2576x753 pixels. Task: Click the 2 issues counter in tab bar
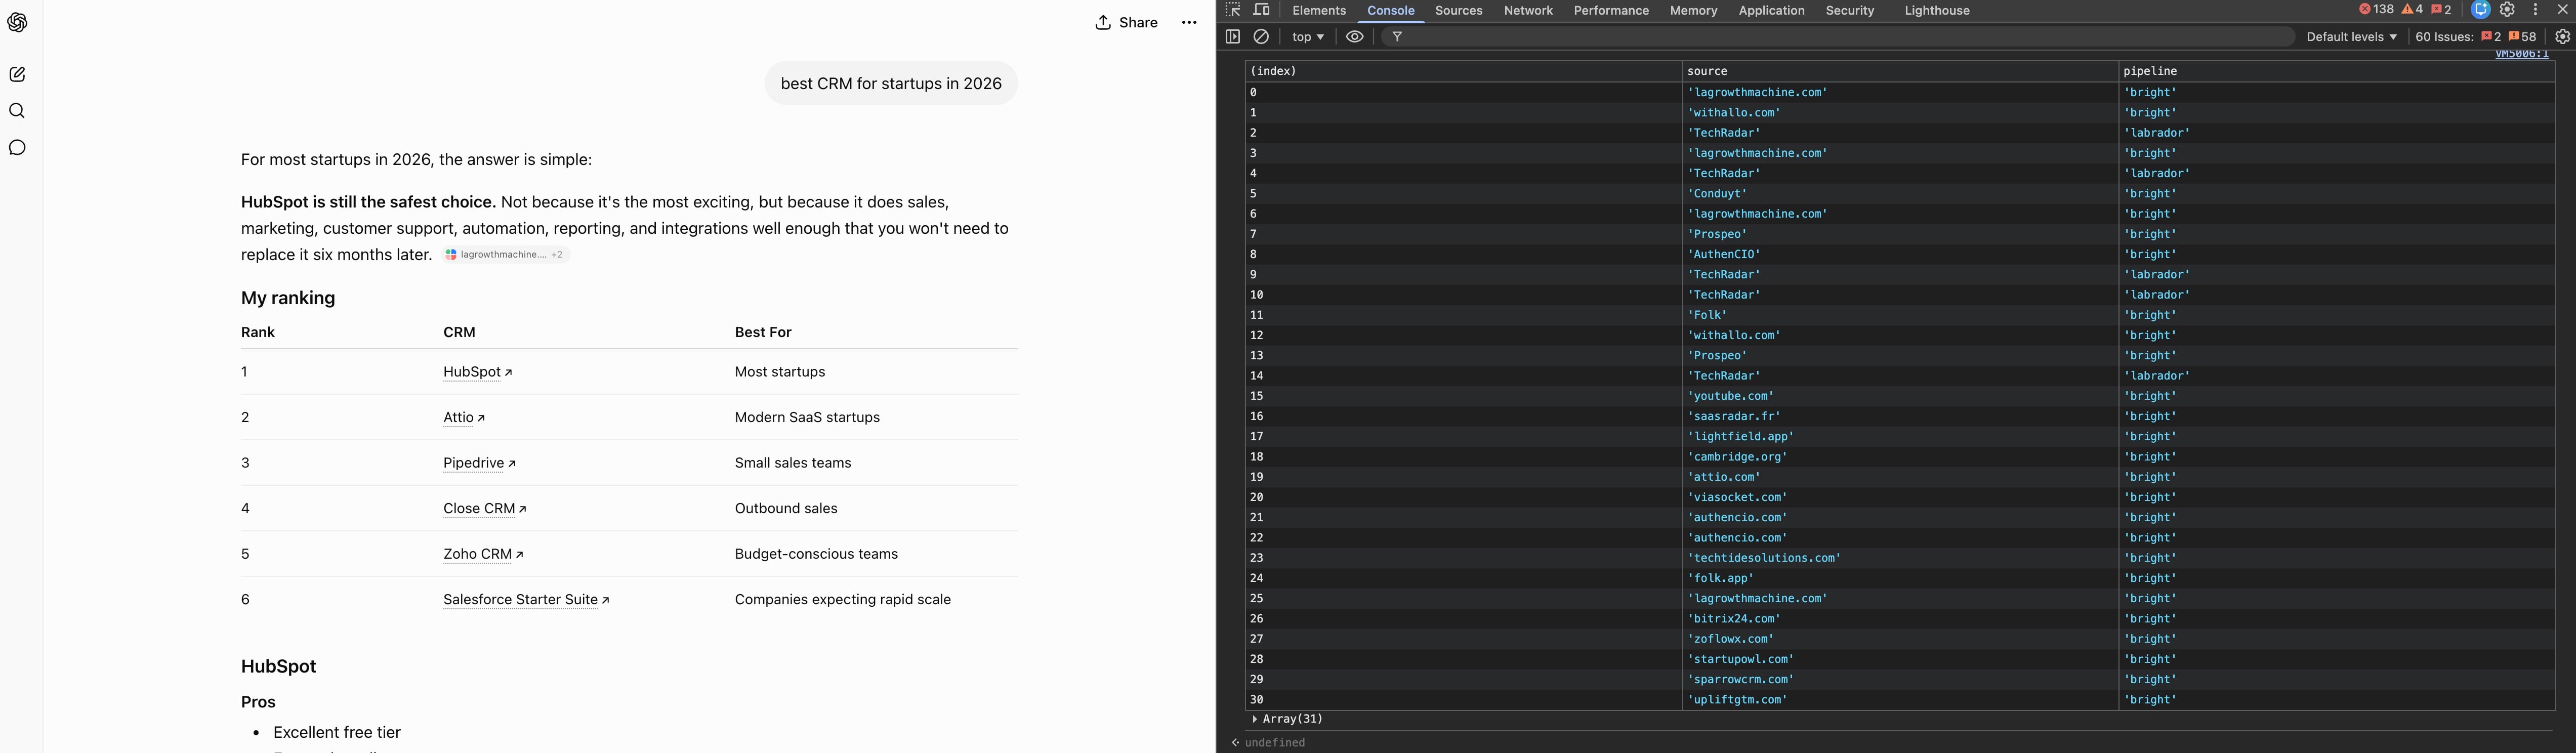pos(2441,9)
